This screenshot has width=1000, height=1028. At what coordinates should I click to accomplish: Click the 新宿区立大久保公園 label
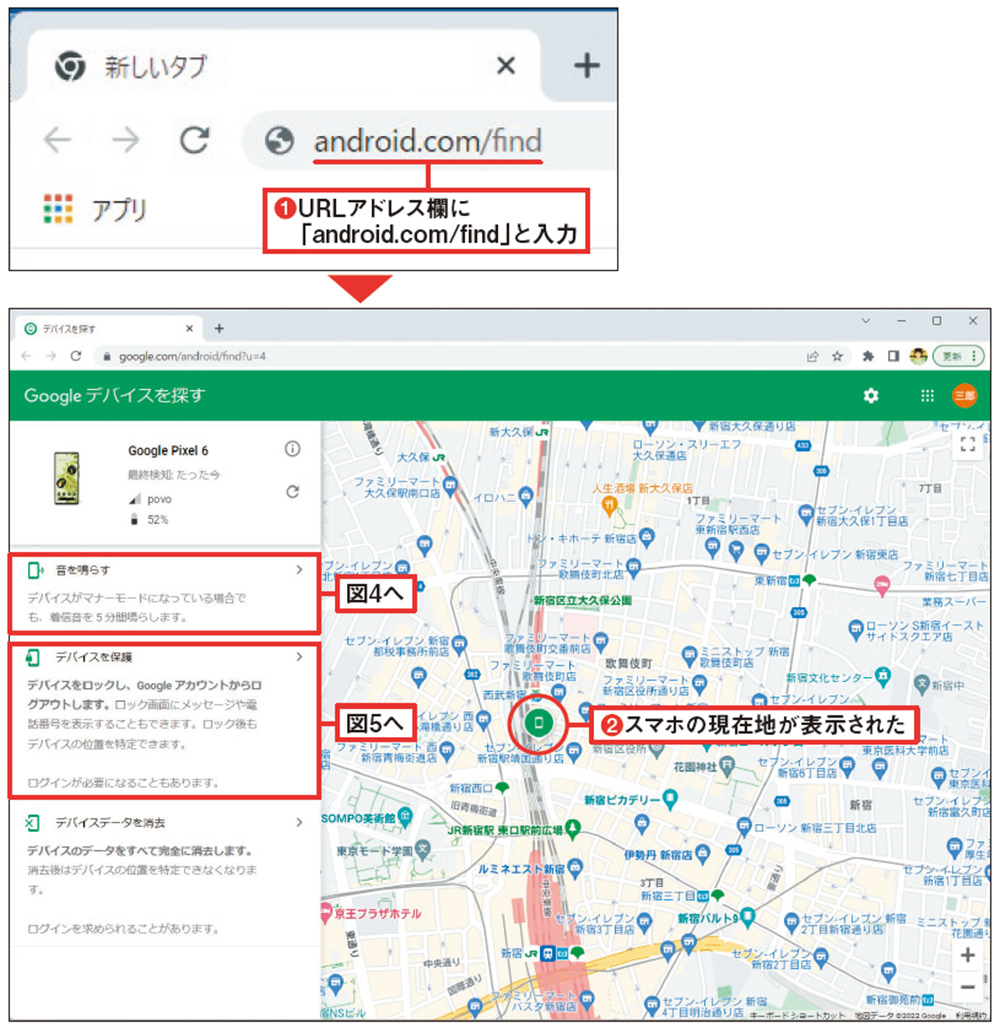(x=582, y=601)
